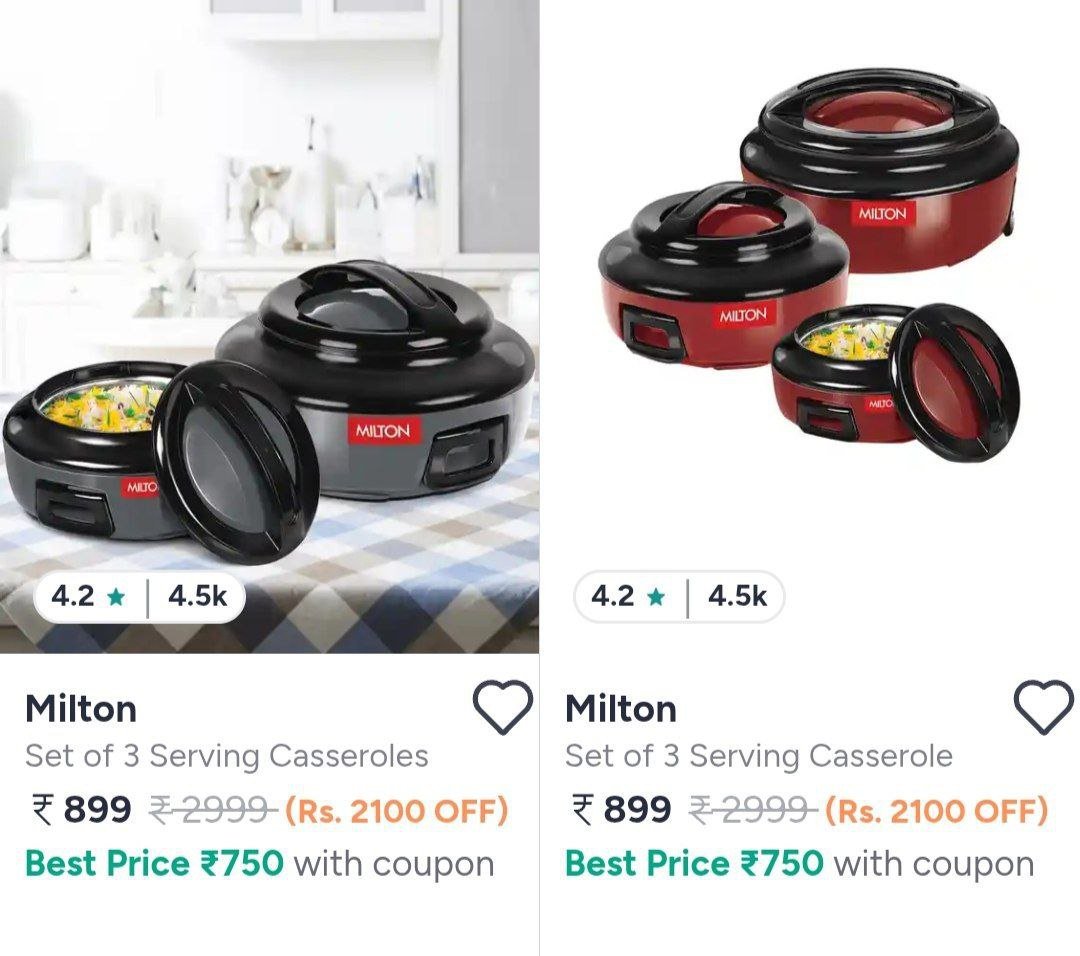Tap the Rs. 2100 OFF label on the left product
Image resolution: width=1080 pixels, height=956 pixels.
(397, 811)
